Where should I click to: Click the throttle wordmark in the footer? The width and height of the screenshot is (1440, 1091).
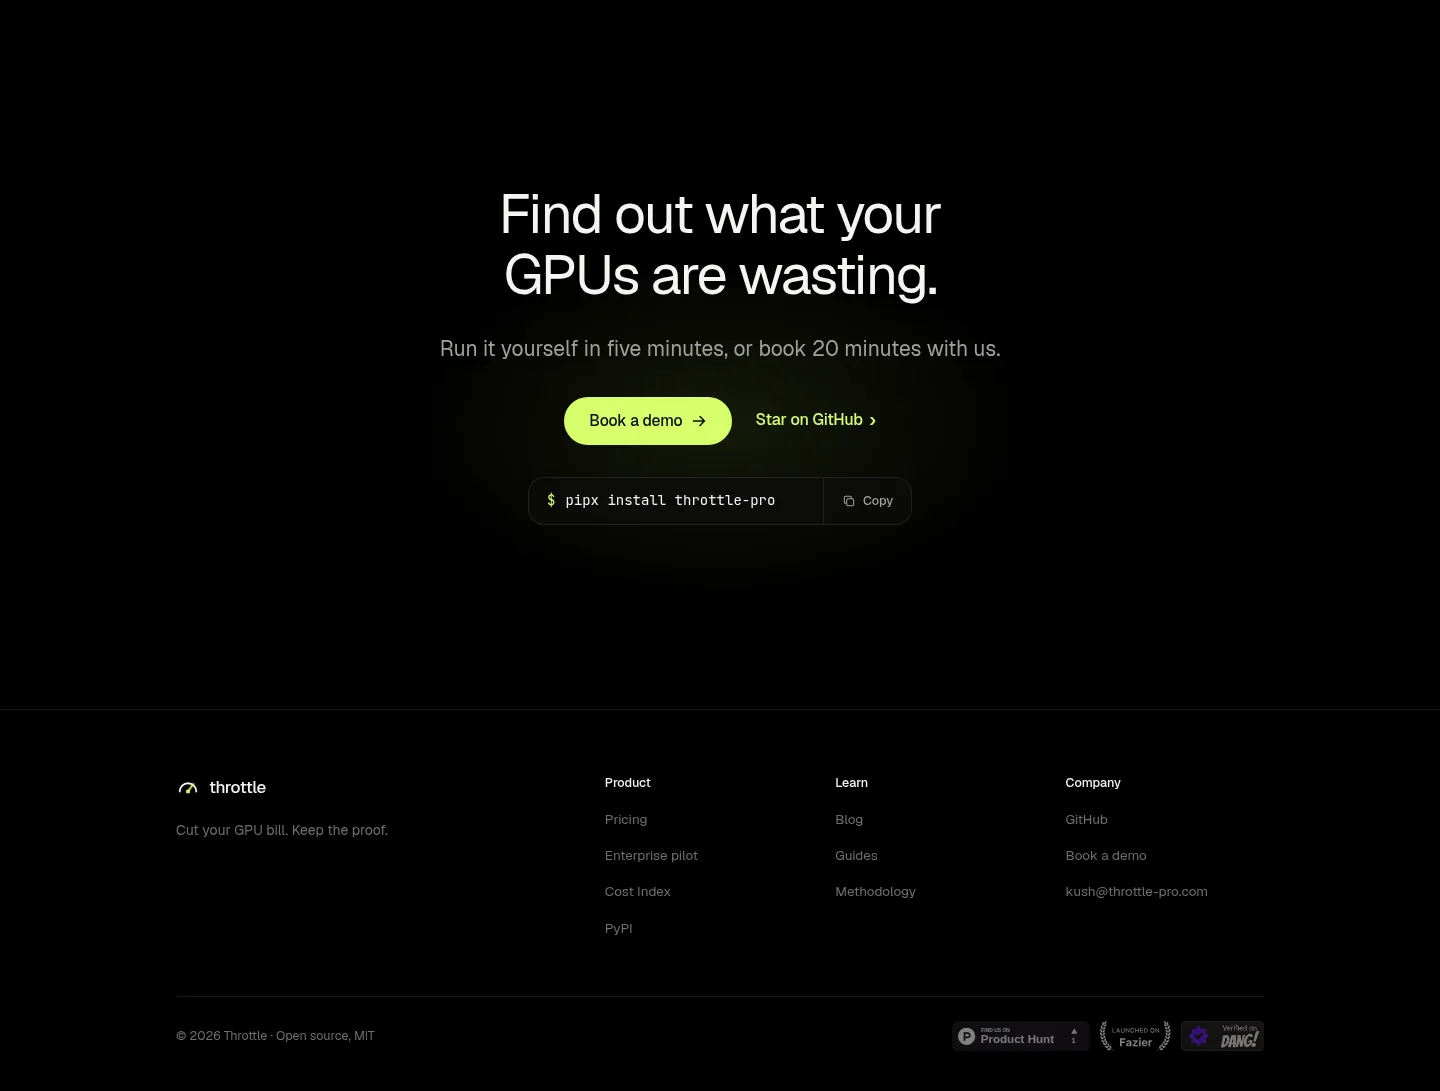pyautogui.click(x=238, y=787)
